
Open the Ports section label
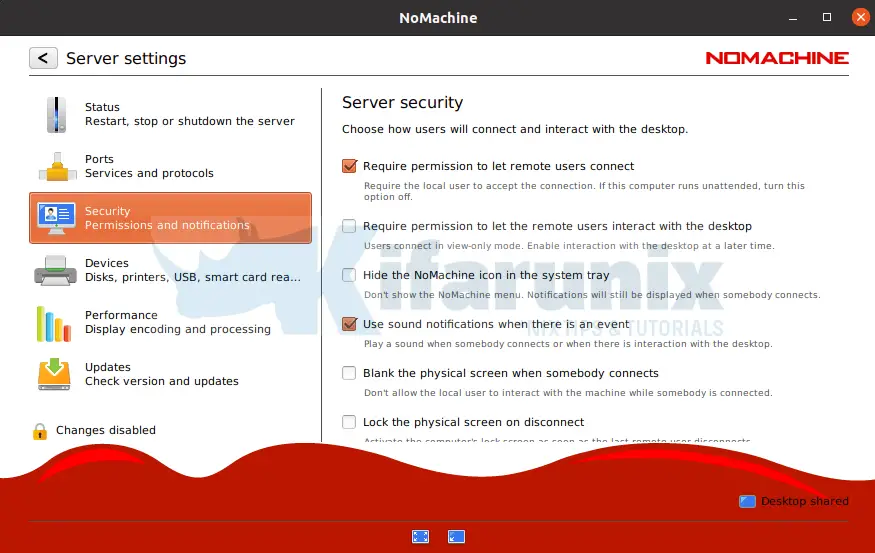[x=99, y=159]
